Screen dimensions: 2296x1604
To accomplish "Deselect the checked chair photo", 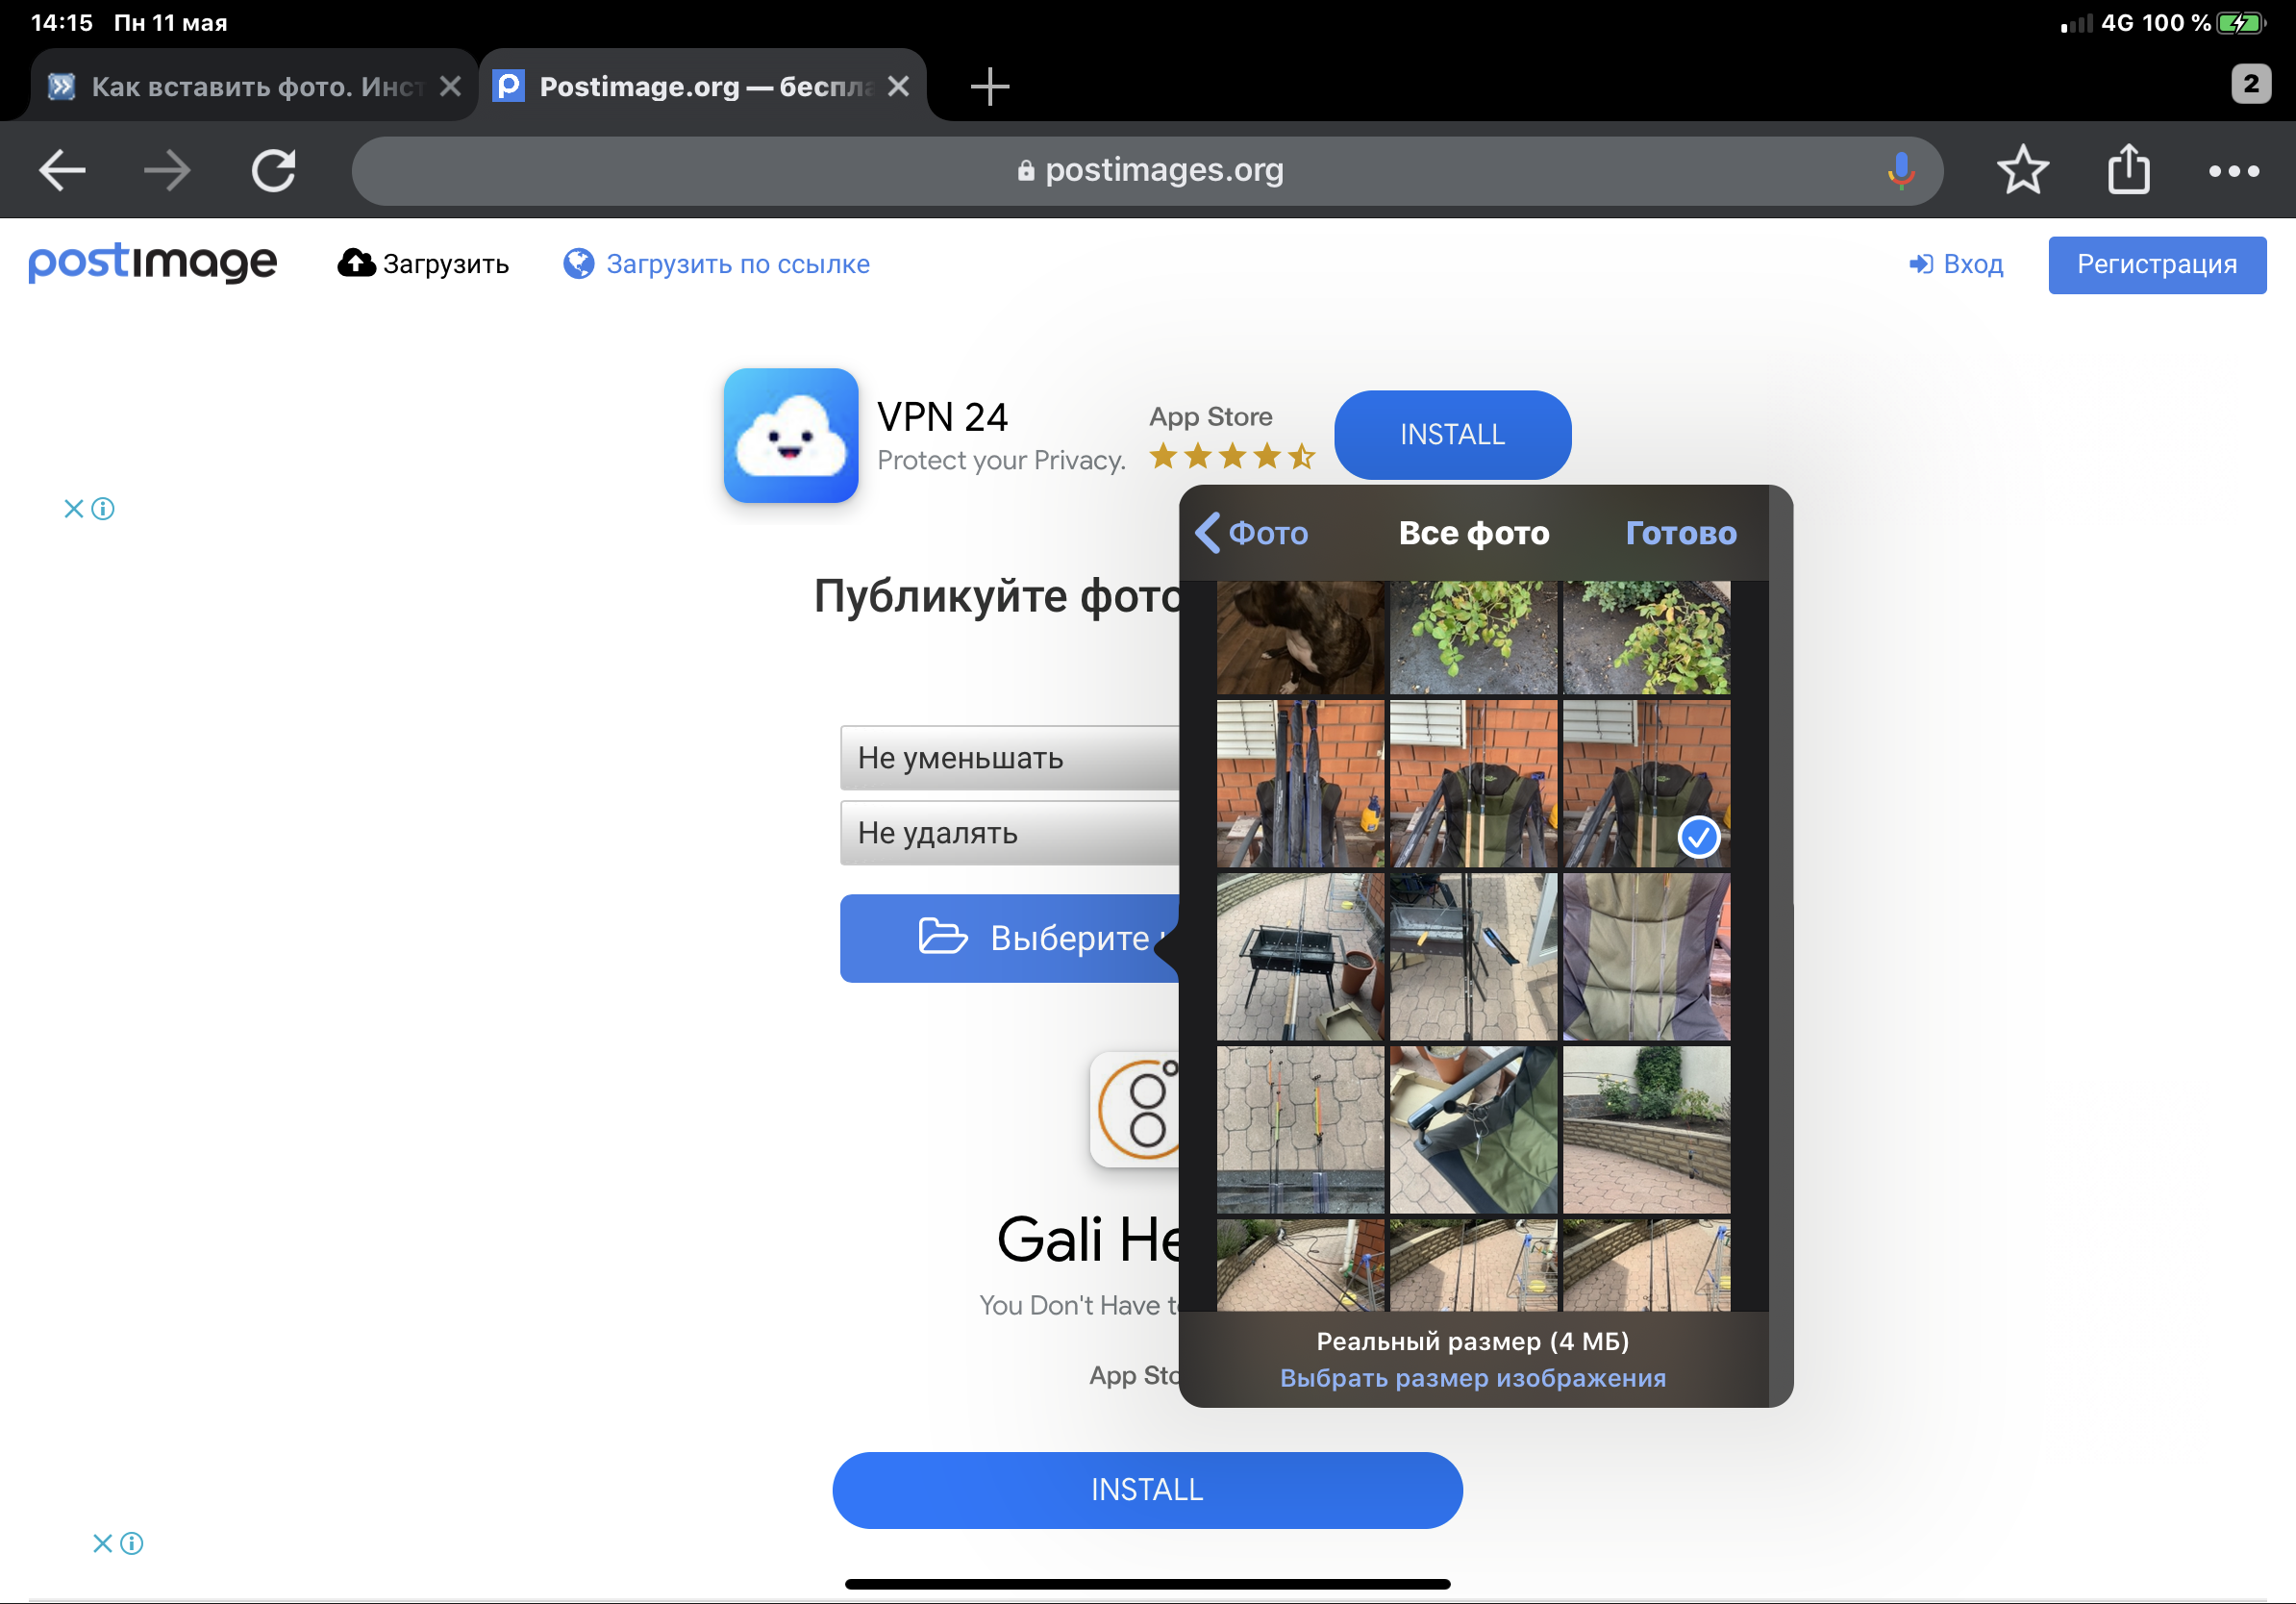I will coord(1646,783).
